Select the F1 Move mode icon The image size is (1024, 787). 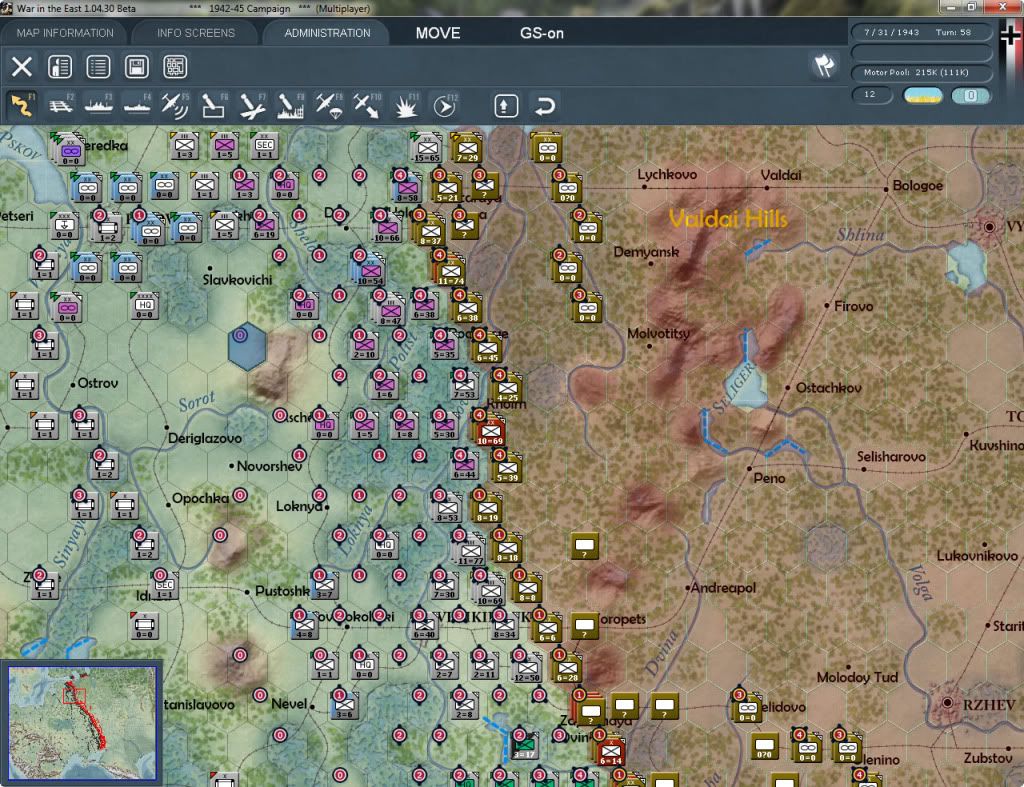pyautogui.click(x=22, y=105)
